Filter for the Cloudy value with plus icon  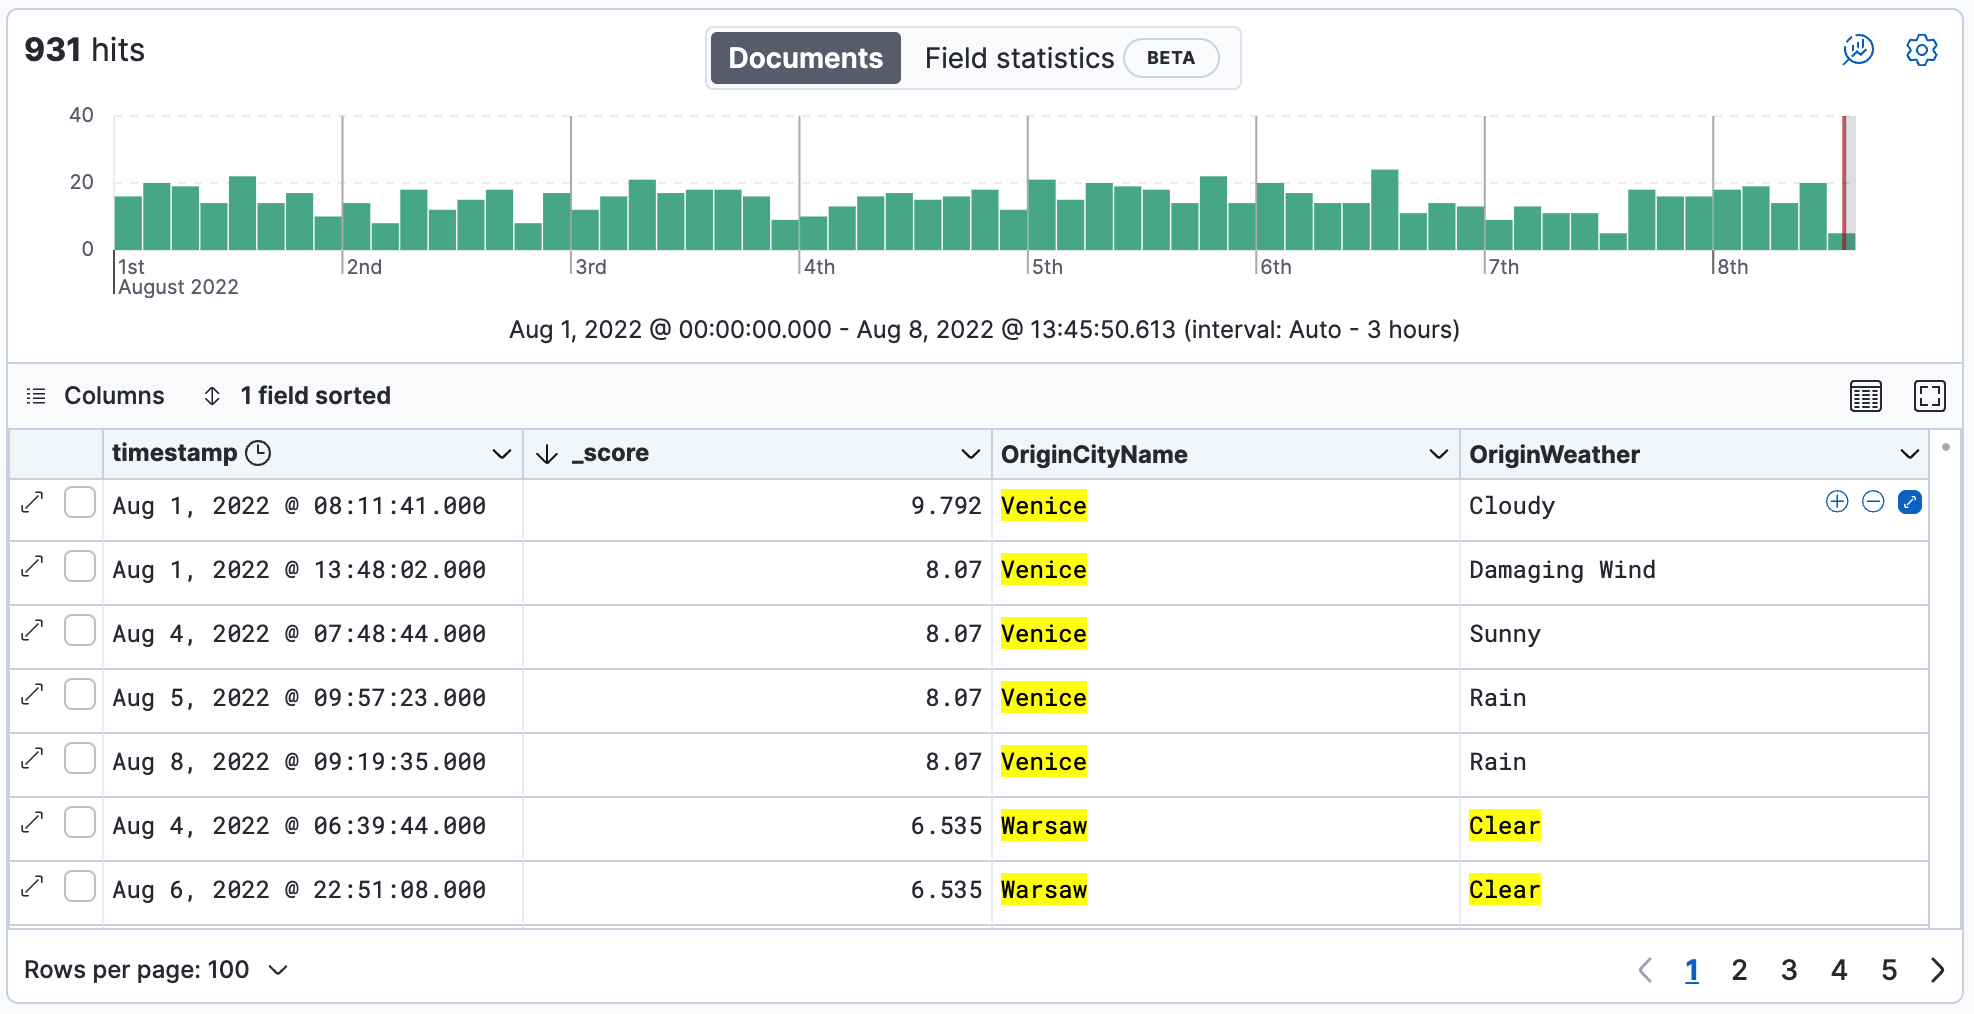point(1837,502)
